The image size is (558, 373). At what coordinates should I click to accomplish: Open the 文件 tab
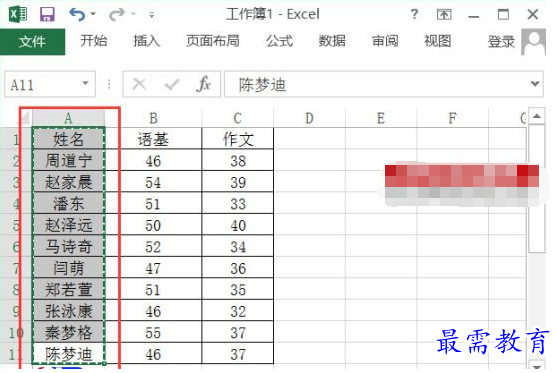click(x=32, y=42)
